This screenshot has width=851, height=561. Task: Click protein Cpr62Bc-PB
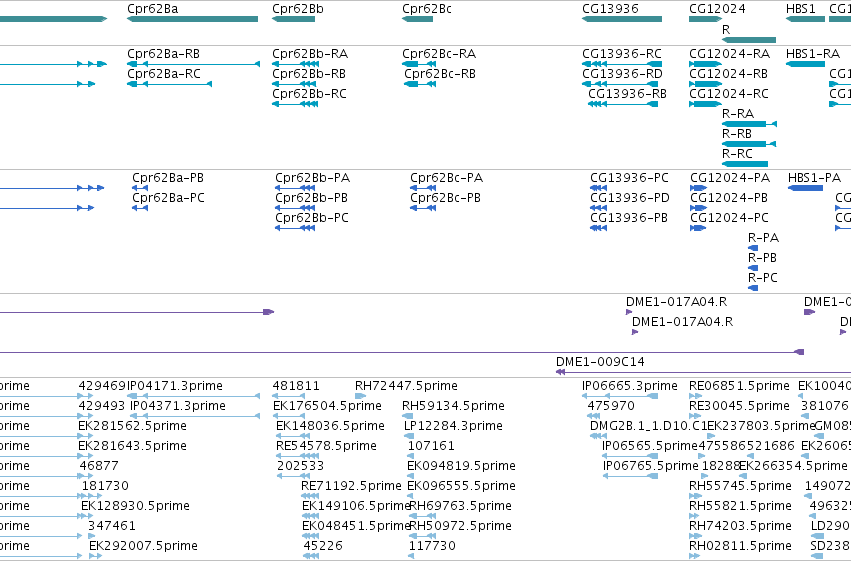[423, 208]
